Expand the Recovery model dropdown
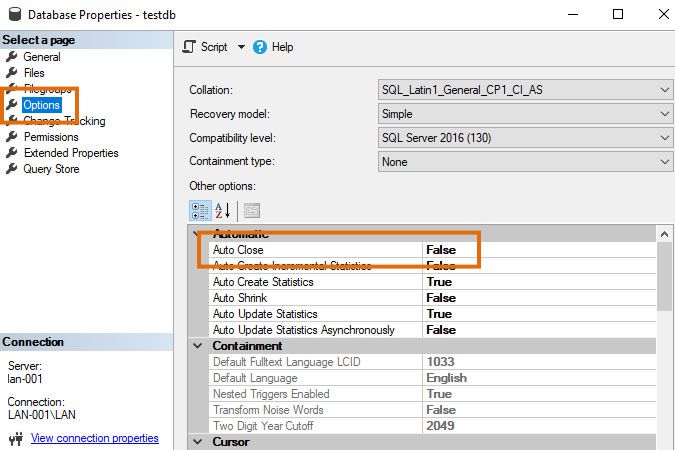This screenshot has height=450, width=675. pyautogui.click(x=665, y=113)
